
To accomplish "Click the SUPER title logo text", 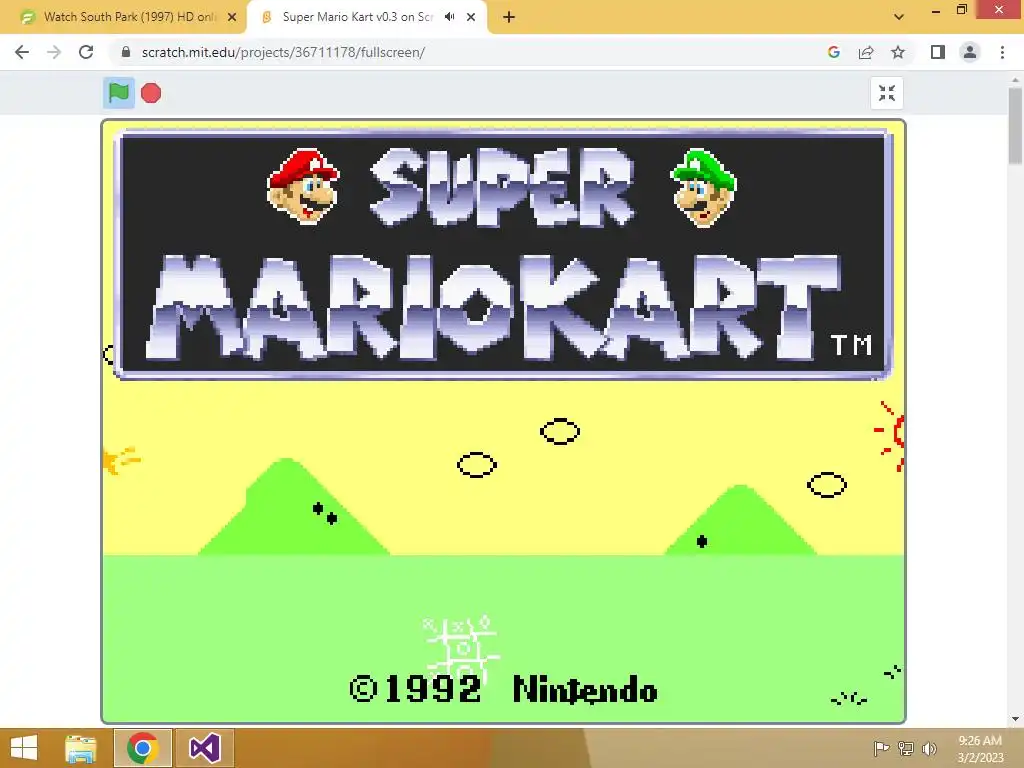I will tap(502, 186).
